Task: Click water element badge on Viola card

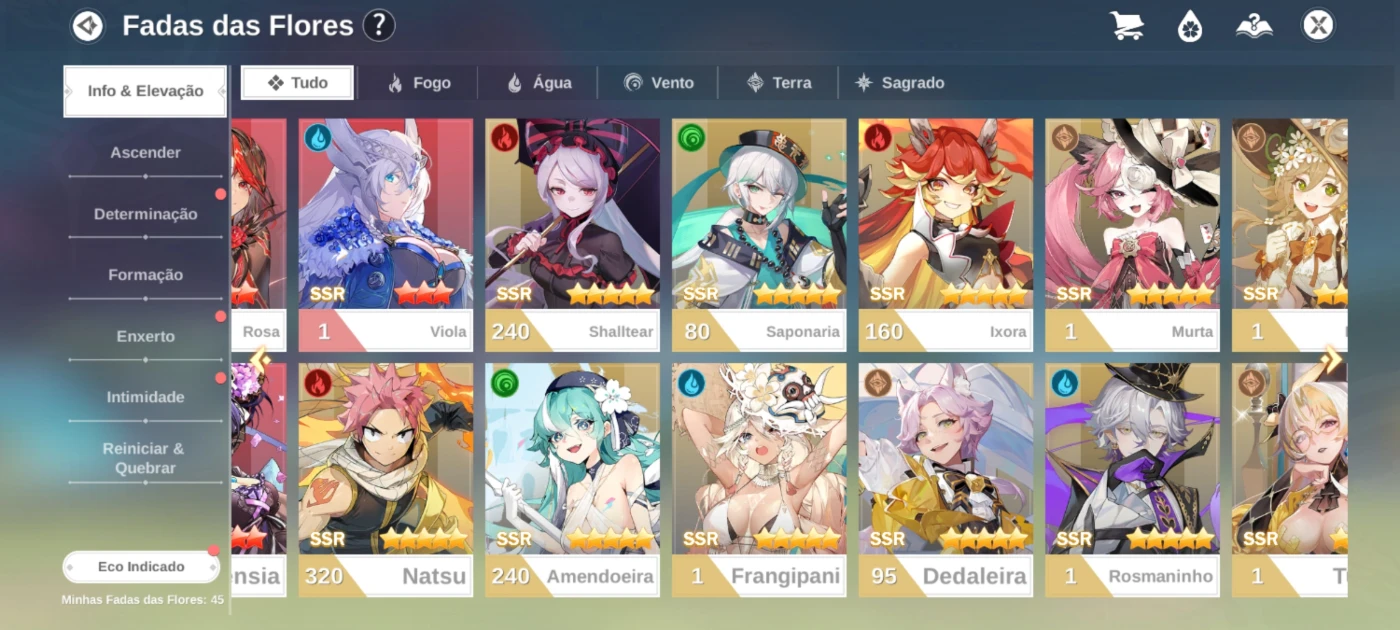Action: coord(317,137)
